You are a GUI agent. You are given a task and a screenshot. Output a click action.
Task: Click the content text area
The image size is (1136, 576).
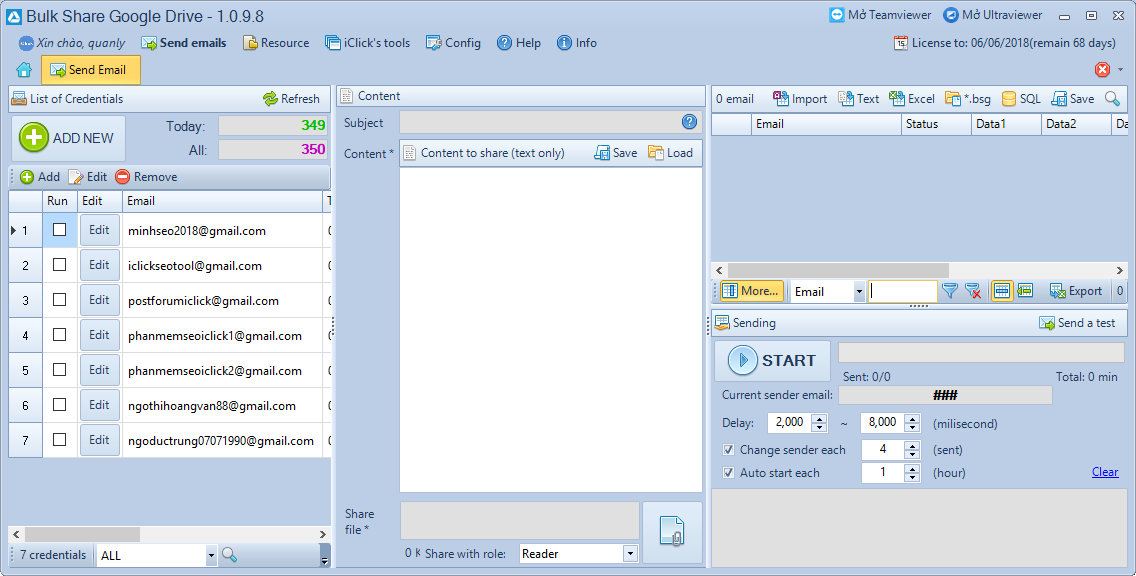click(x=551, y=330)
